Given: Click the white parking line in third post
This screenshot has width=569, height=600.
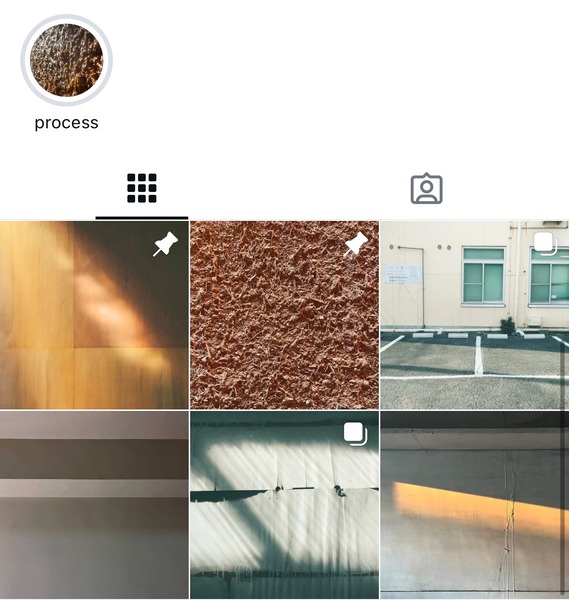Looking at the screenshot, I should [478, 355].
